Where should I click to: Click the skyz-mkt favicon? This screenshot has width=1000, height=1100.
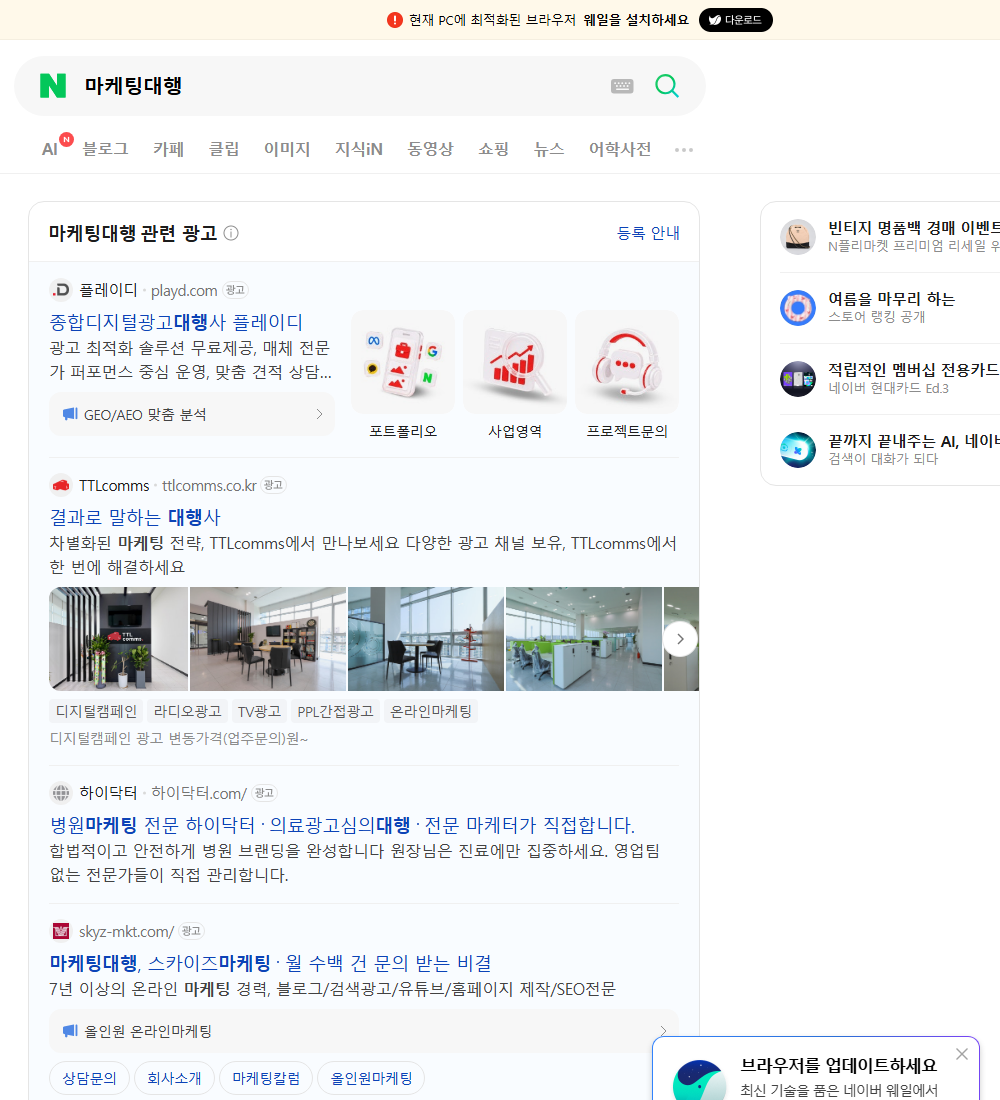(x=61, y=931)
